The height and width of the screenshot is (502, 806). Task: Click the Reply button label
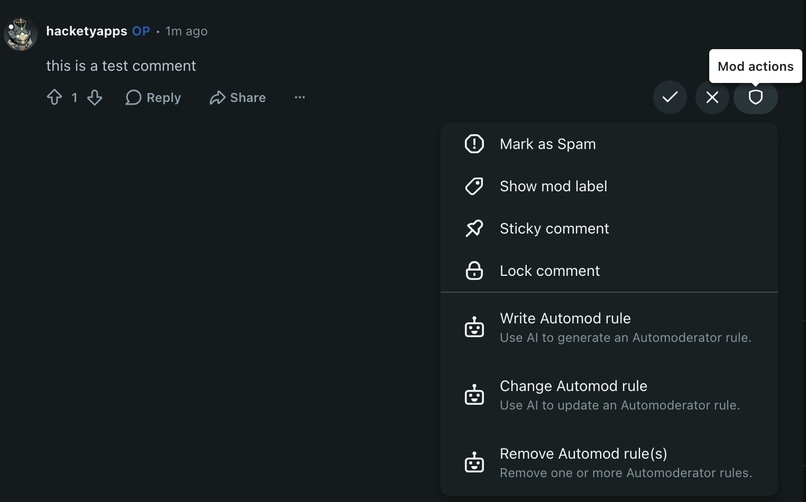pos(163,98)
